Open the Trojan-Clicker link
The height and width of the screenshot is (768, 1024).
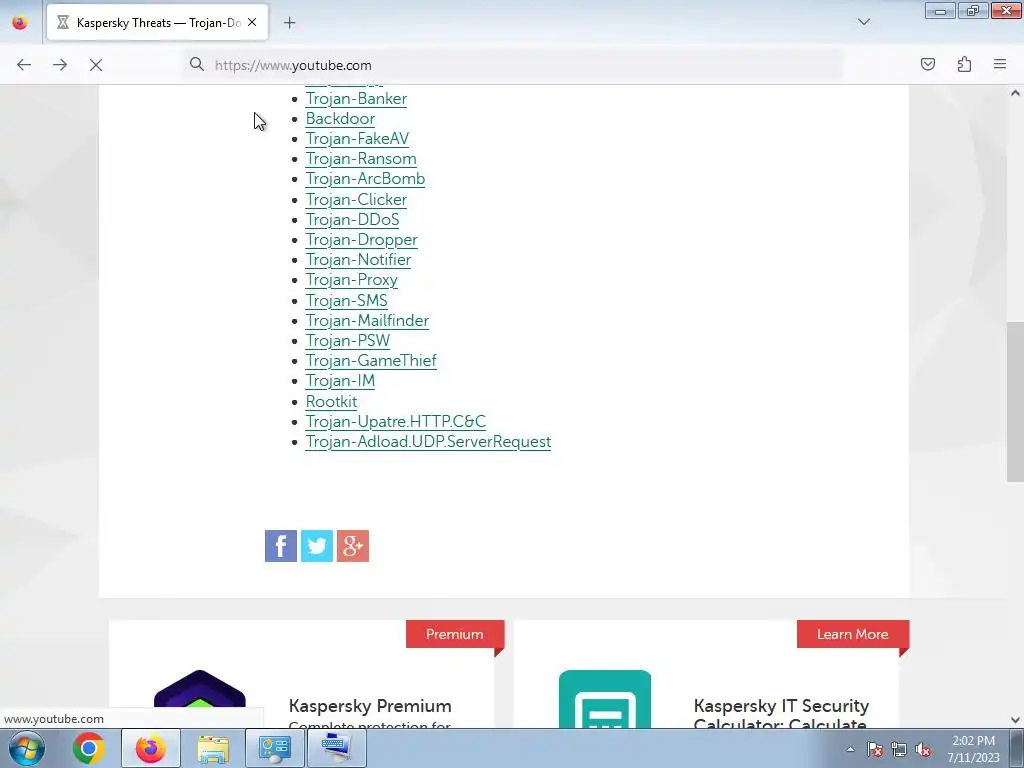point(356,200)
